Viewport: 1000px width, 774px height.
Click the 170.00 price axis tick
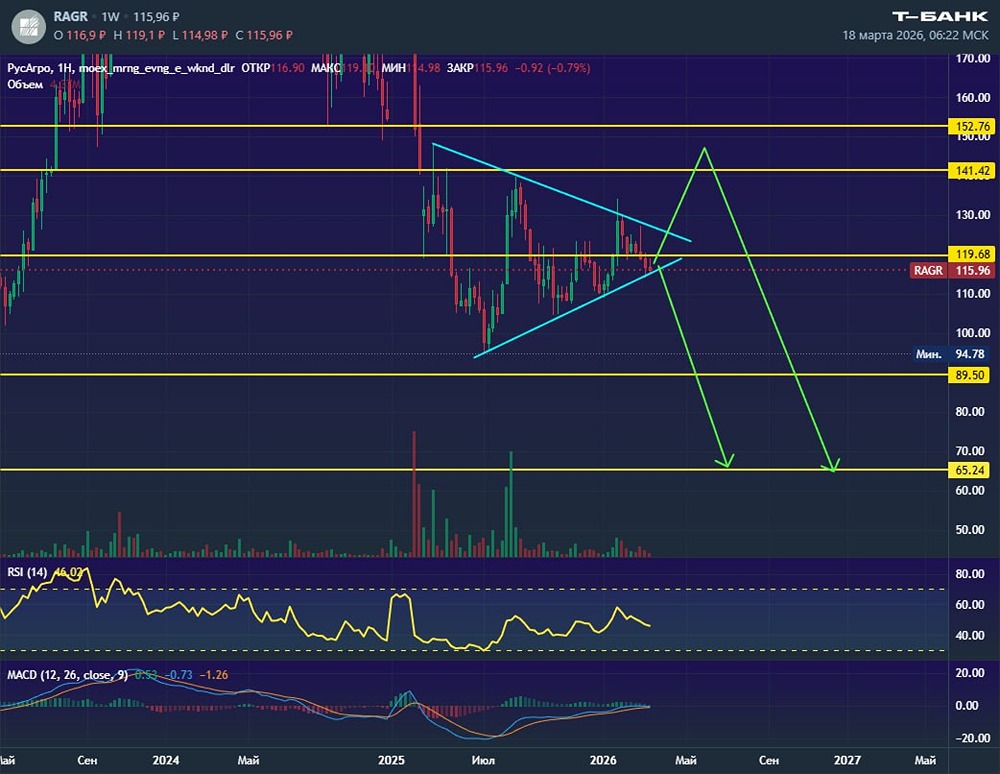pyautogui.click(x=973, y=58)
